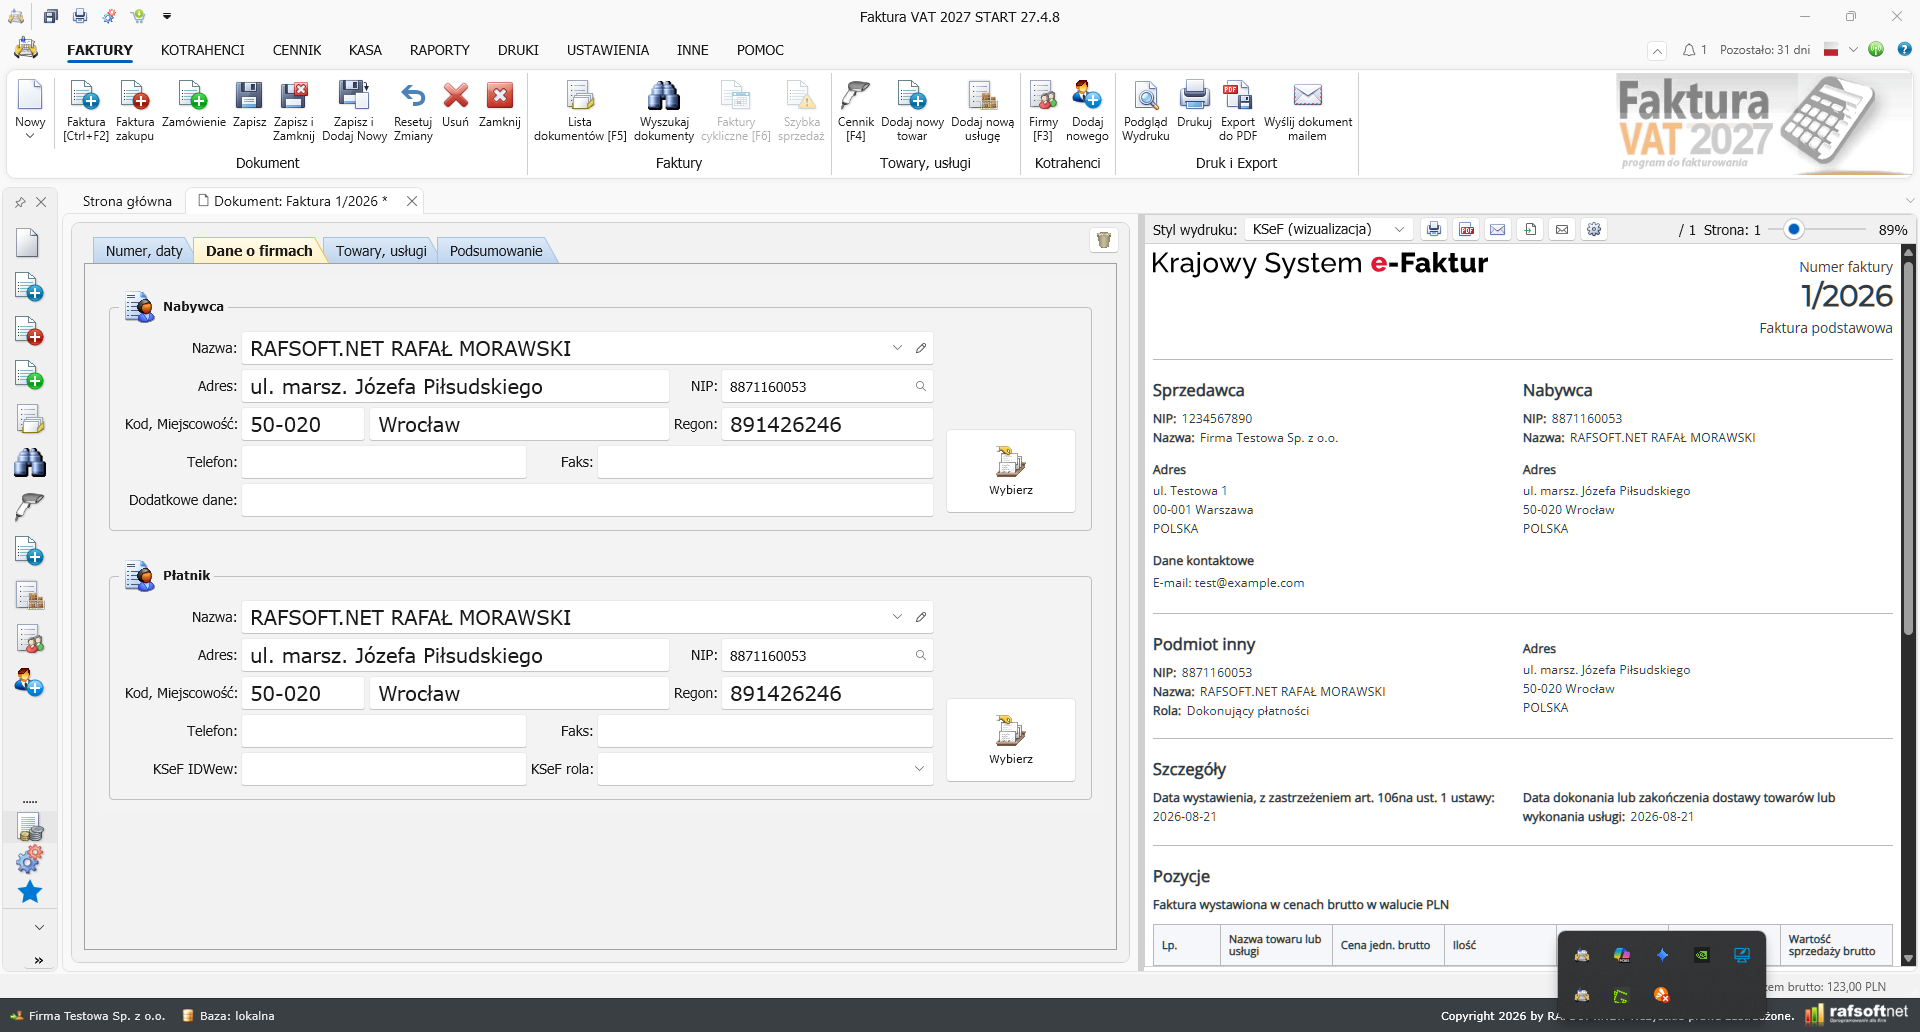
Task: Delete the document with Usuń
Action: tap(456, 105)
